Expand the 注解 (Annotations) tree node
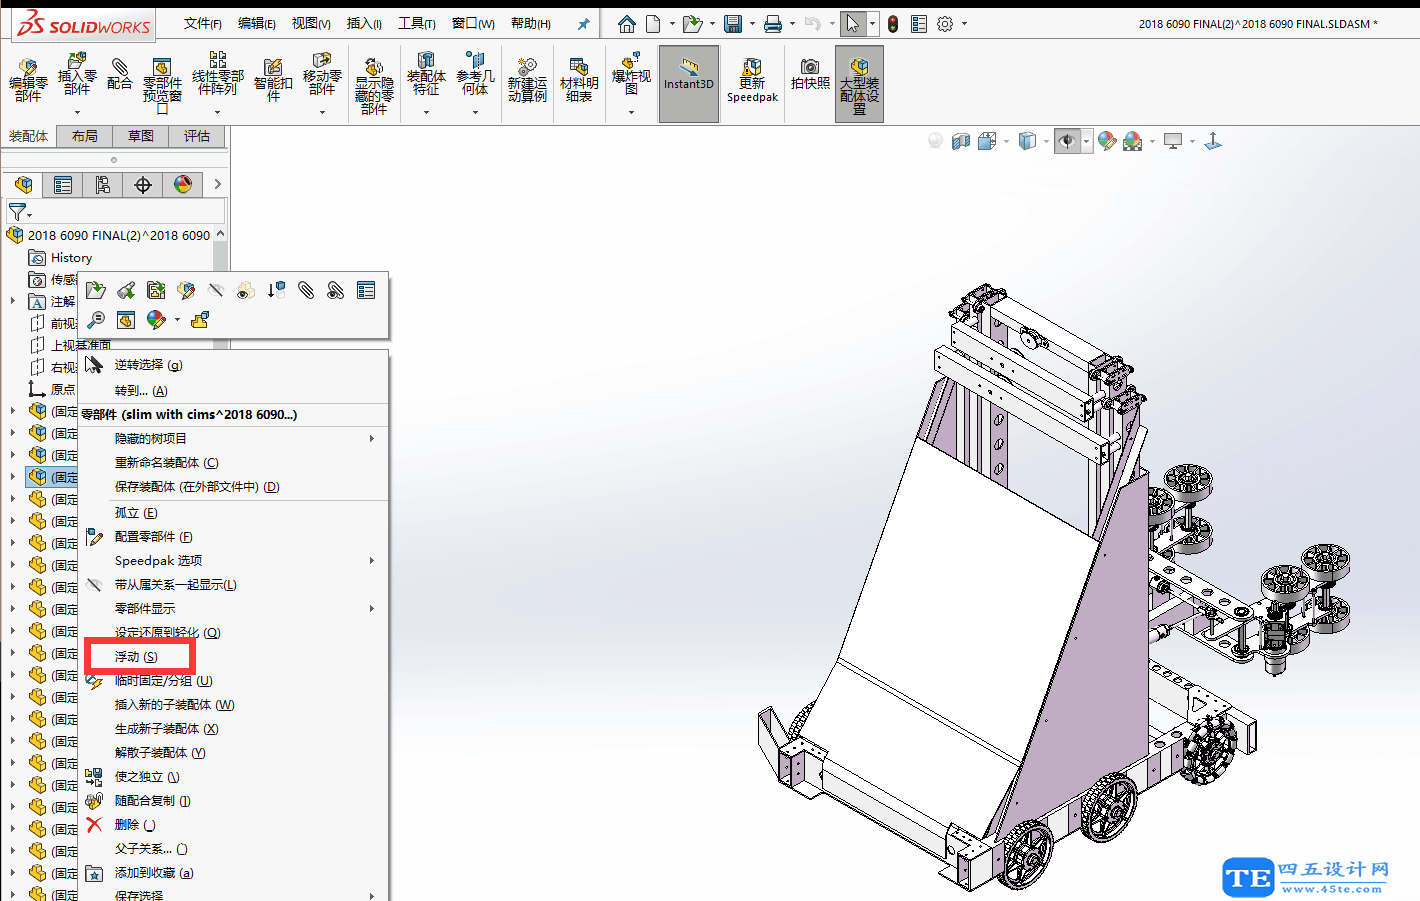Screen dimensions: 1420x901 pos(13,301)
